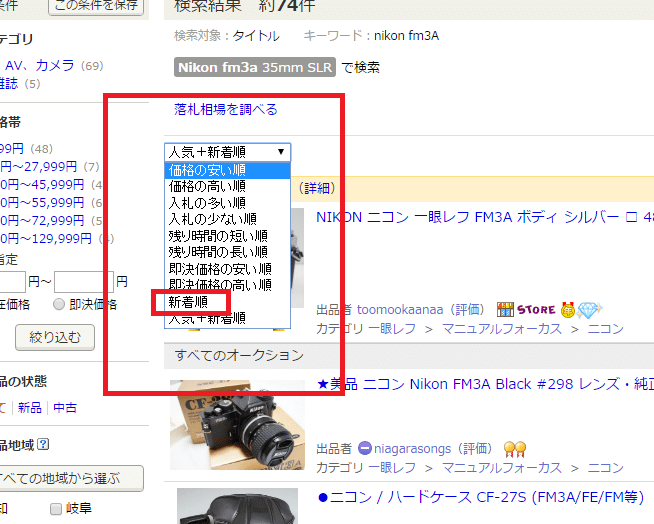
Task: Open the NIKON ニコン 一眼レフ FM3A listing
Action: click(x=485, y=217)
